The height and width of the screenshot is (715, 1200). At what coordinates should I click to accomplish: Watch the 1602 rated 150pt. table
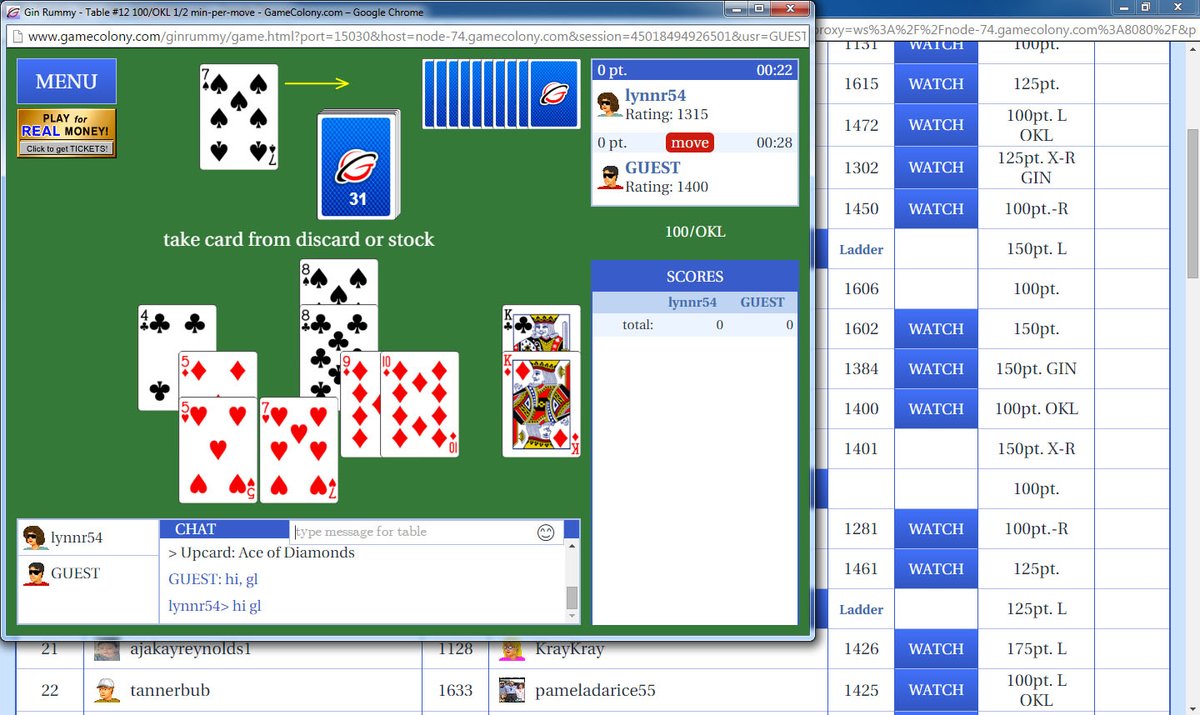(x=935, y=329)
